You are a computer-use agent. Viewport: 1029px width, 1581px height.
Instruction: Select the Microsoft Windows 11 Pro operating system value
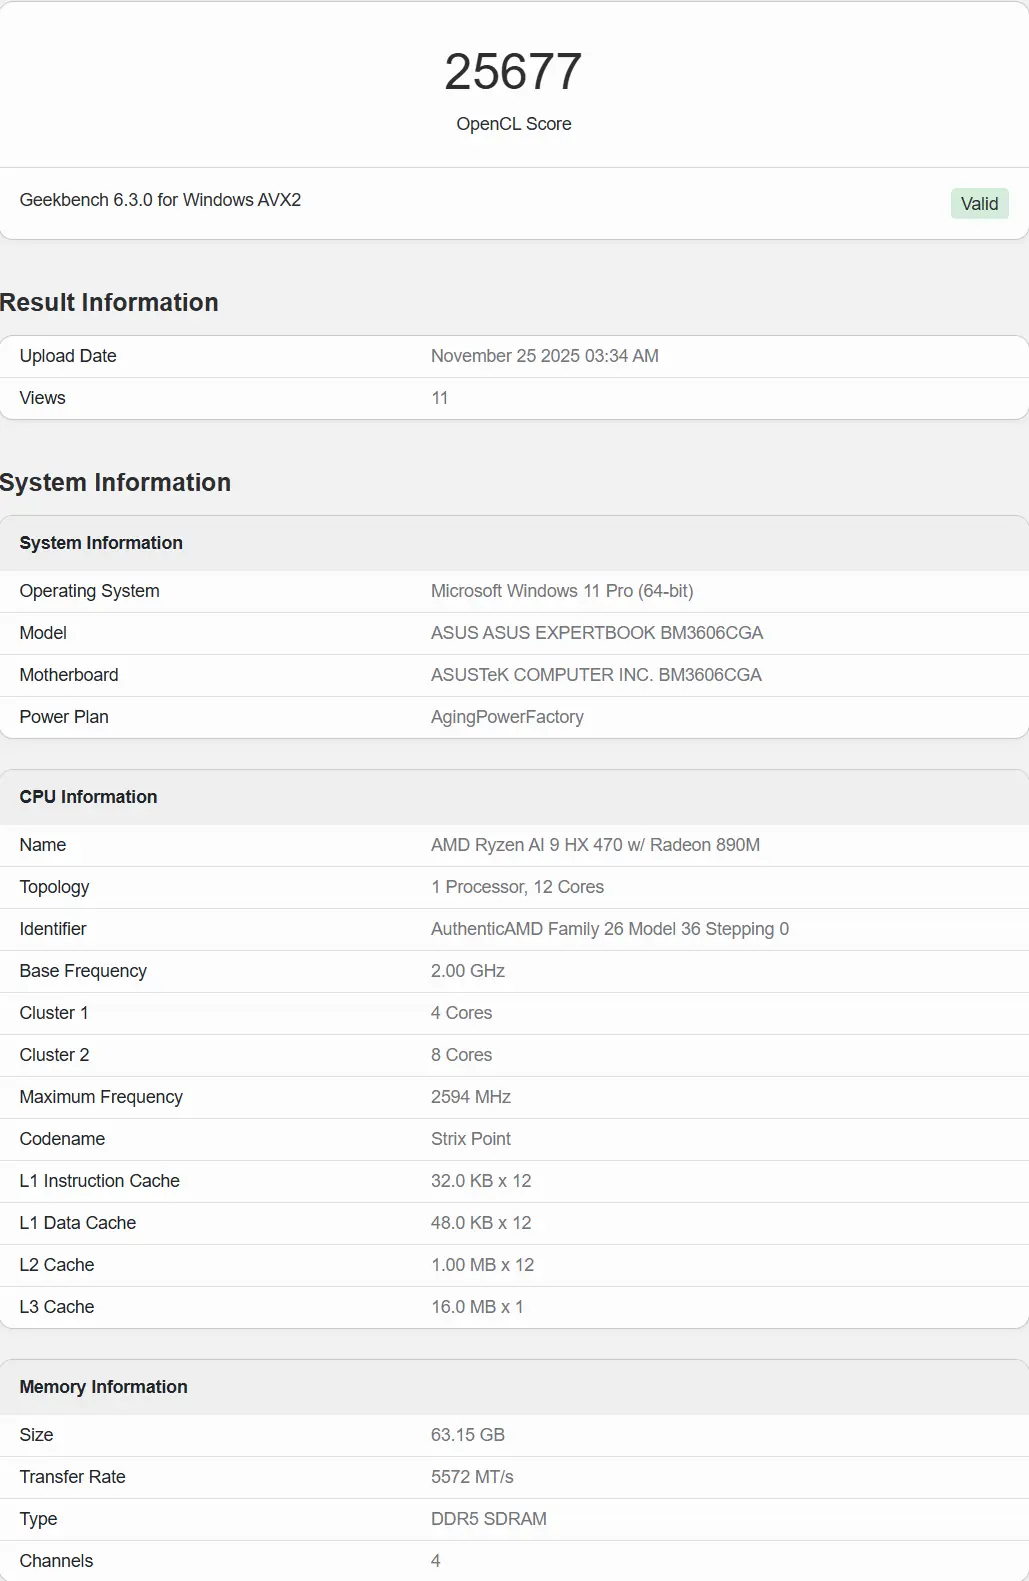click(561, 591)
